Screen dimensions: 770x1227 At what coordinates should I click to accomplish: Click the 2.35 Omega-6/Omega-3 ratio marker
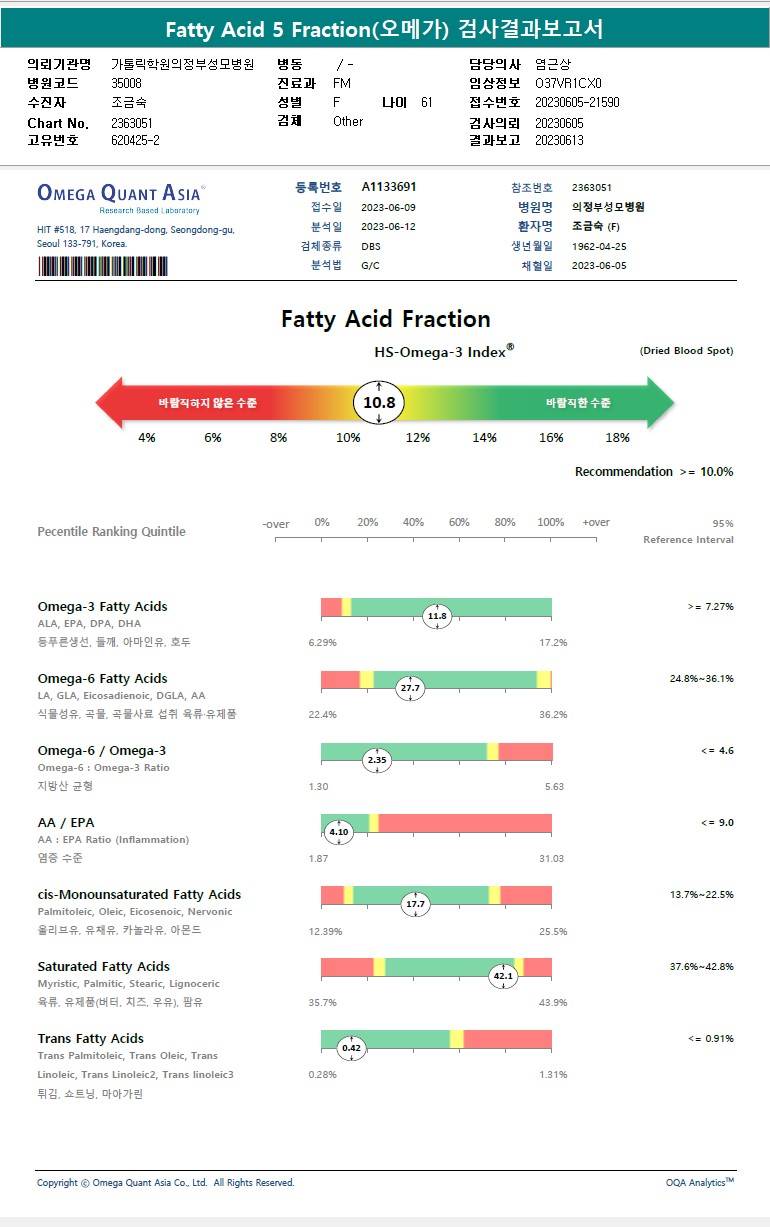coord(377,760)
